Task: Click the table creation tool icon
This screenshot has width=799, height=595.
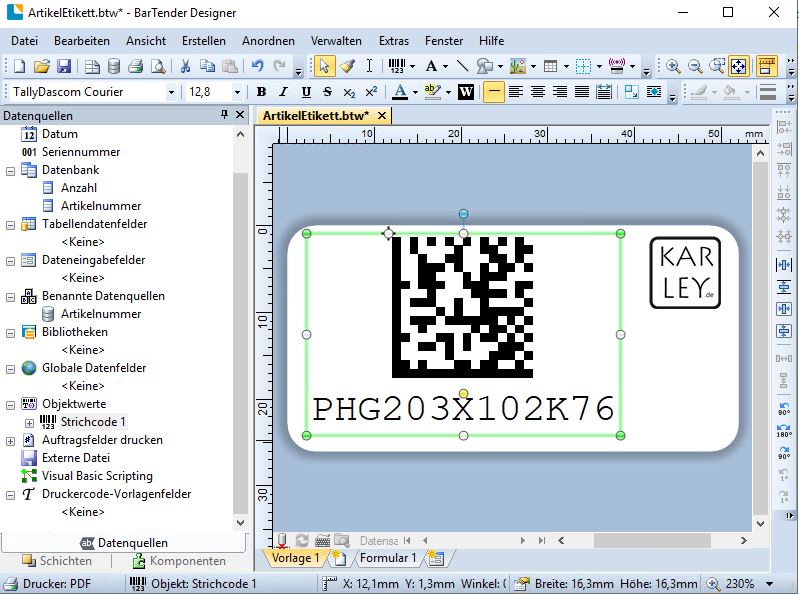Action: (x=550, y=66)
